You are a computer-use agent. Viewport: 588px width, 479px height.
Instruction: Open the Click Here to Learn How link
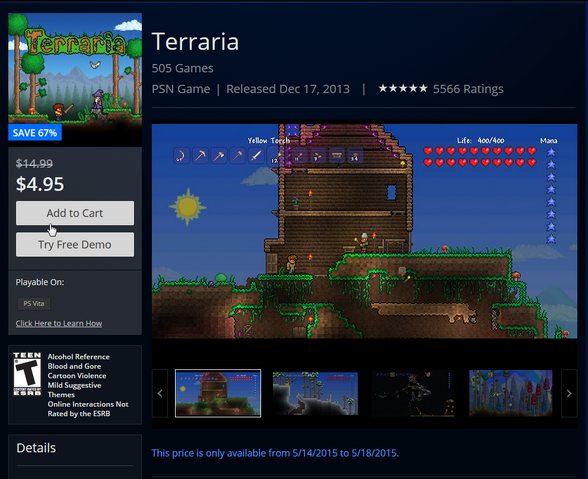click(59, 323)
